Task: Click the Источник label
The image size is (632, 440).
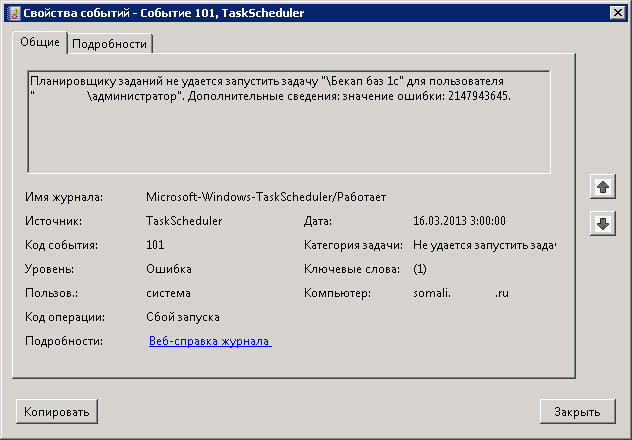Action: (x=54, y=221)
